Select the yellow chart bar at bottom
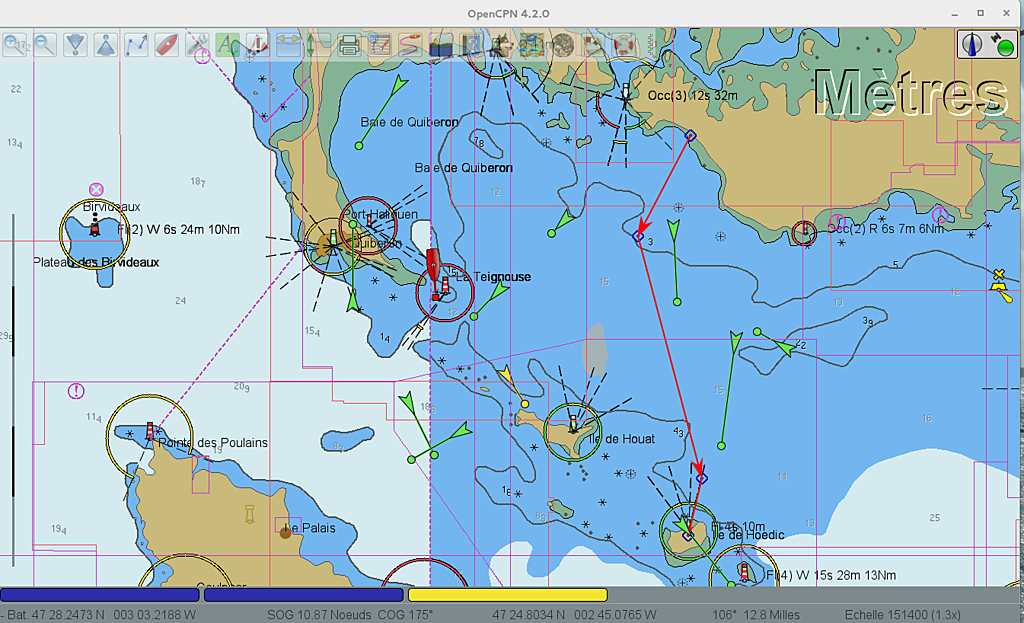 pos(507,594)
